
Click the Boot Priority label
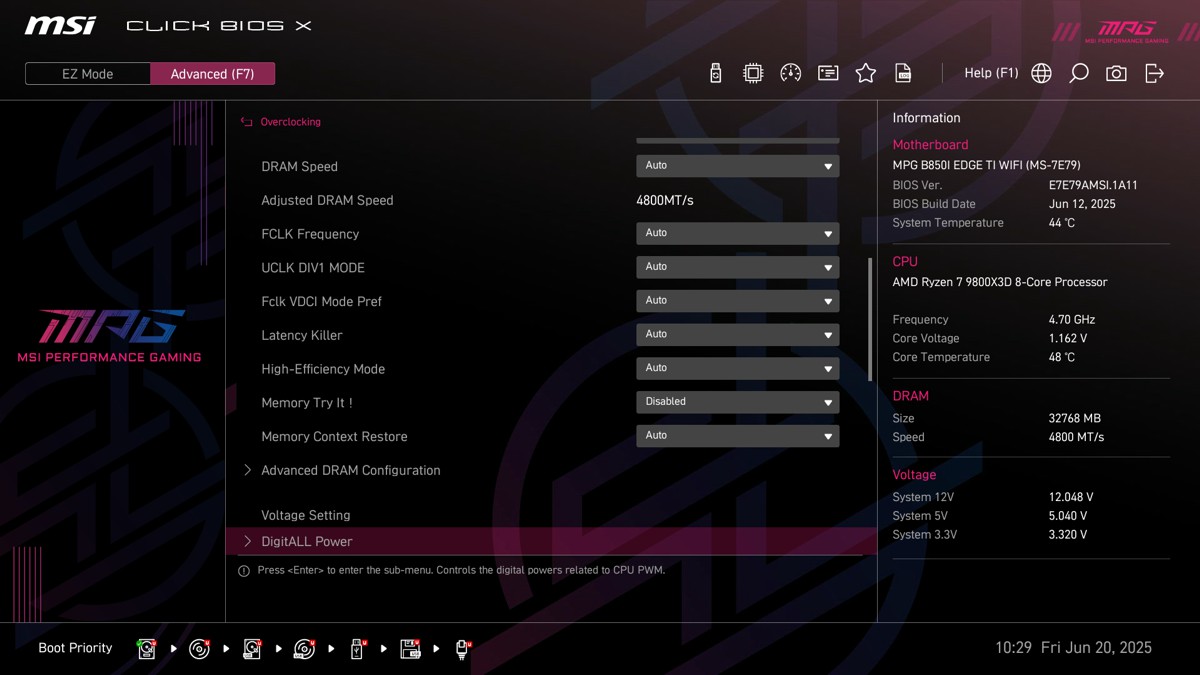click(x=75, y=648)
